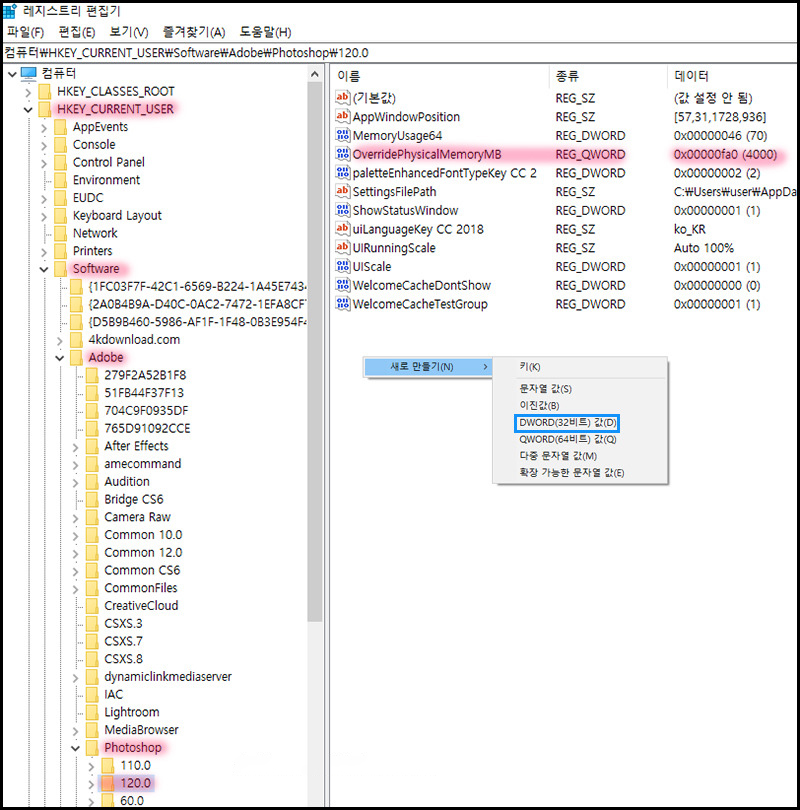Click the binary icon of UIScale
The width and height of the screenshot is (800, 810).
342,267
